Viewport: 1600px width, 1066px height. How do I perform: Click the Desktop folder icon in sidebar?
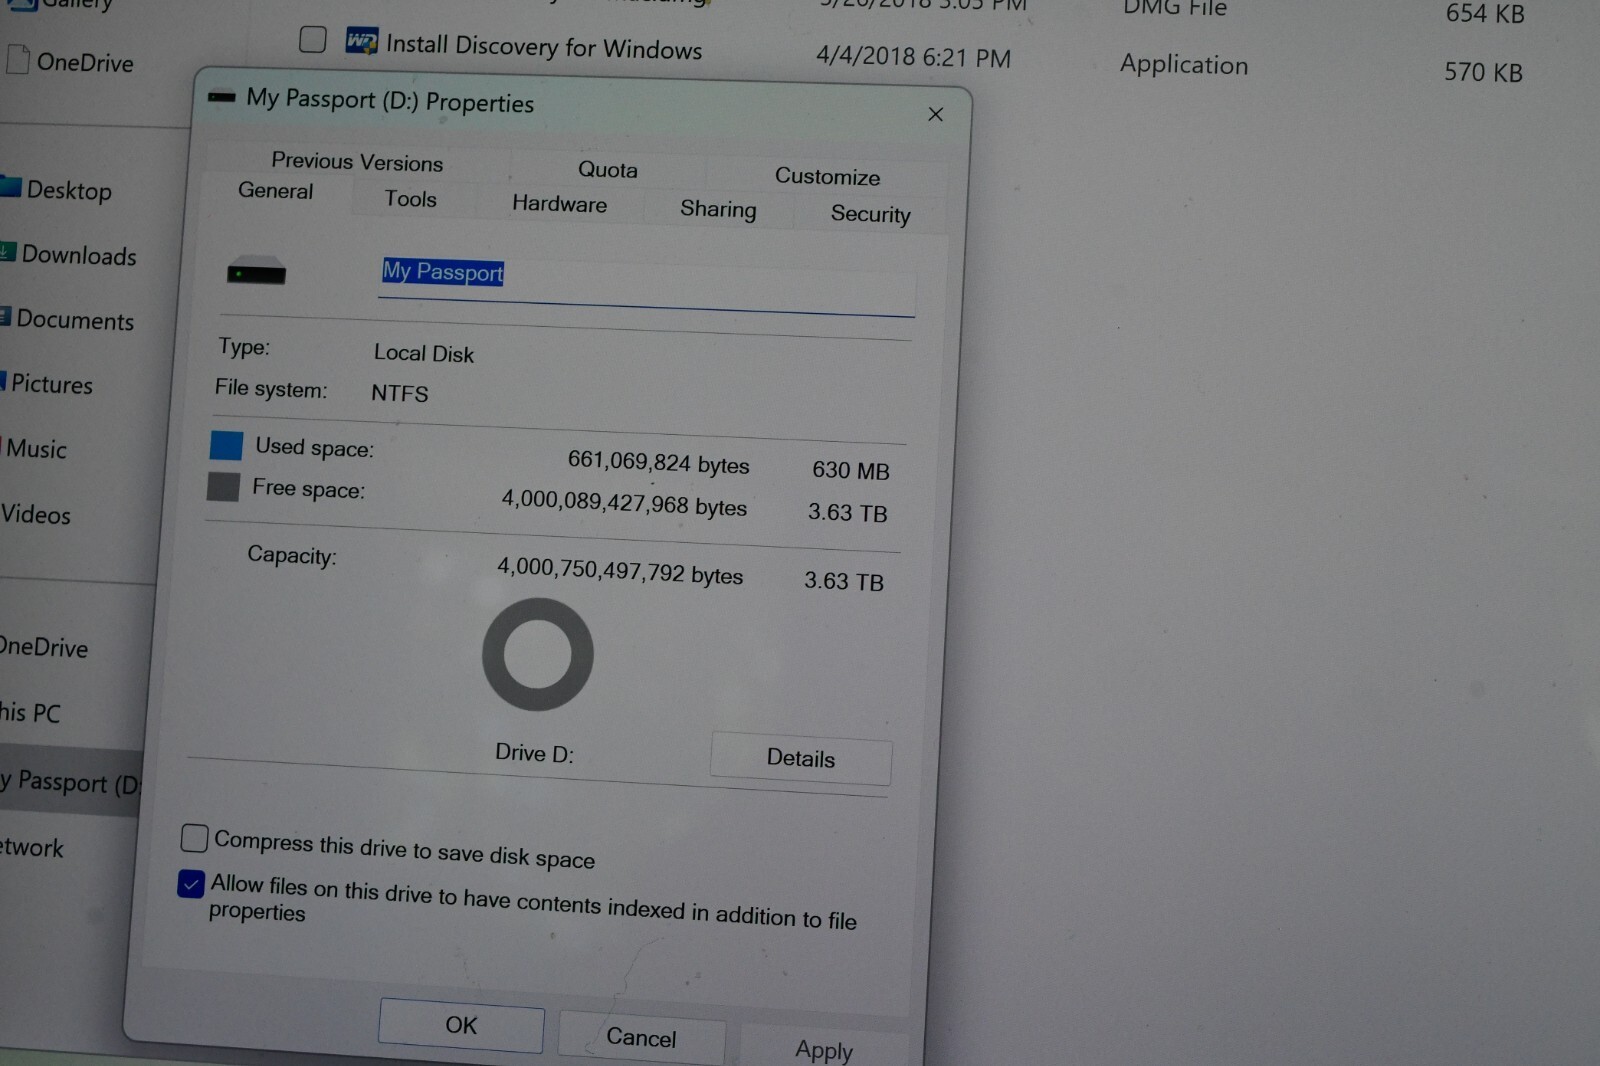click(10, 187)
